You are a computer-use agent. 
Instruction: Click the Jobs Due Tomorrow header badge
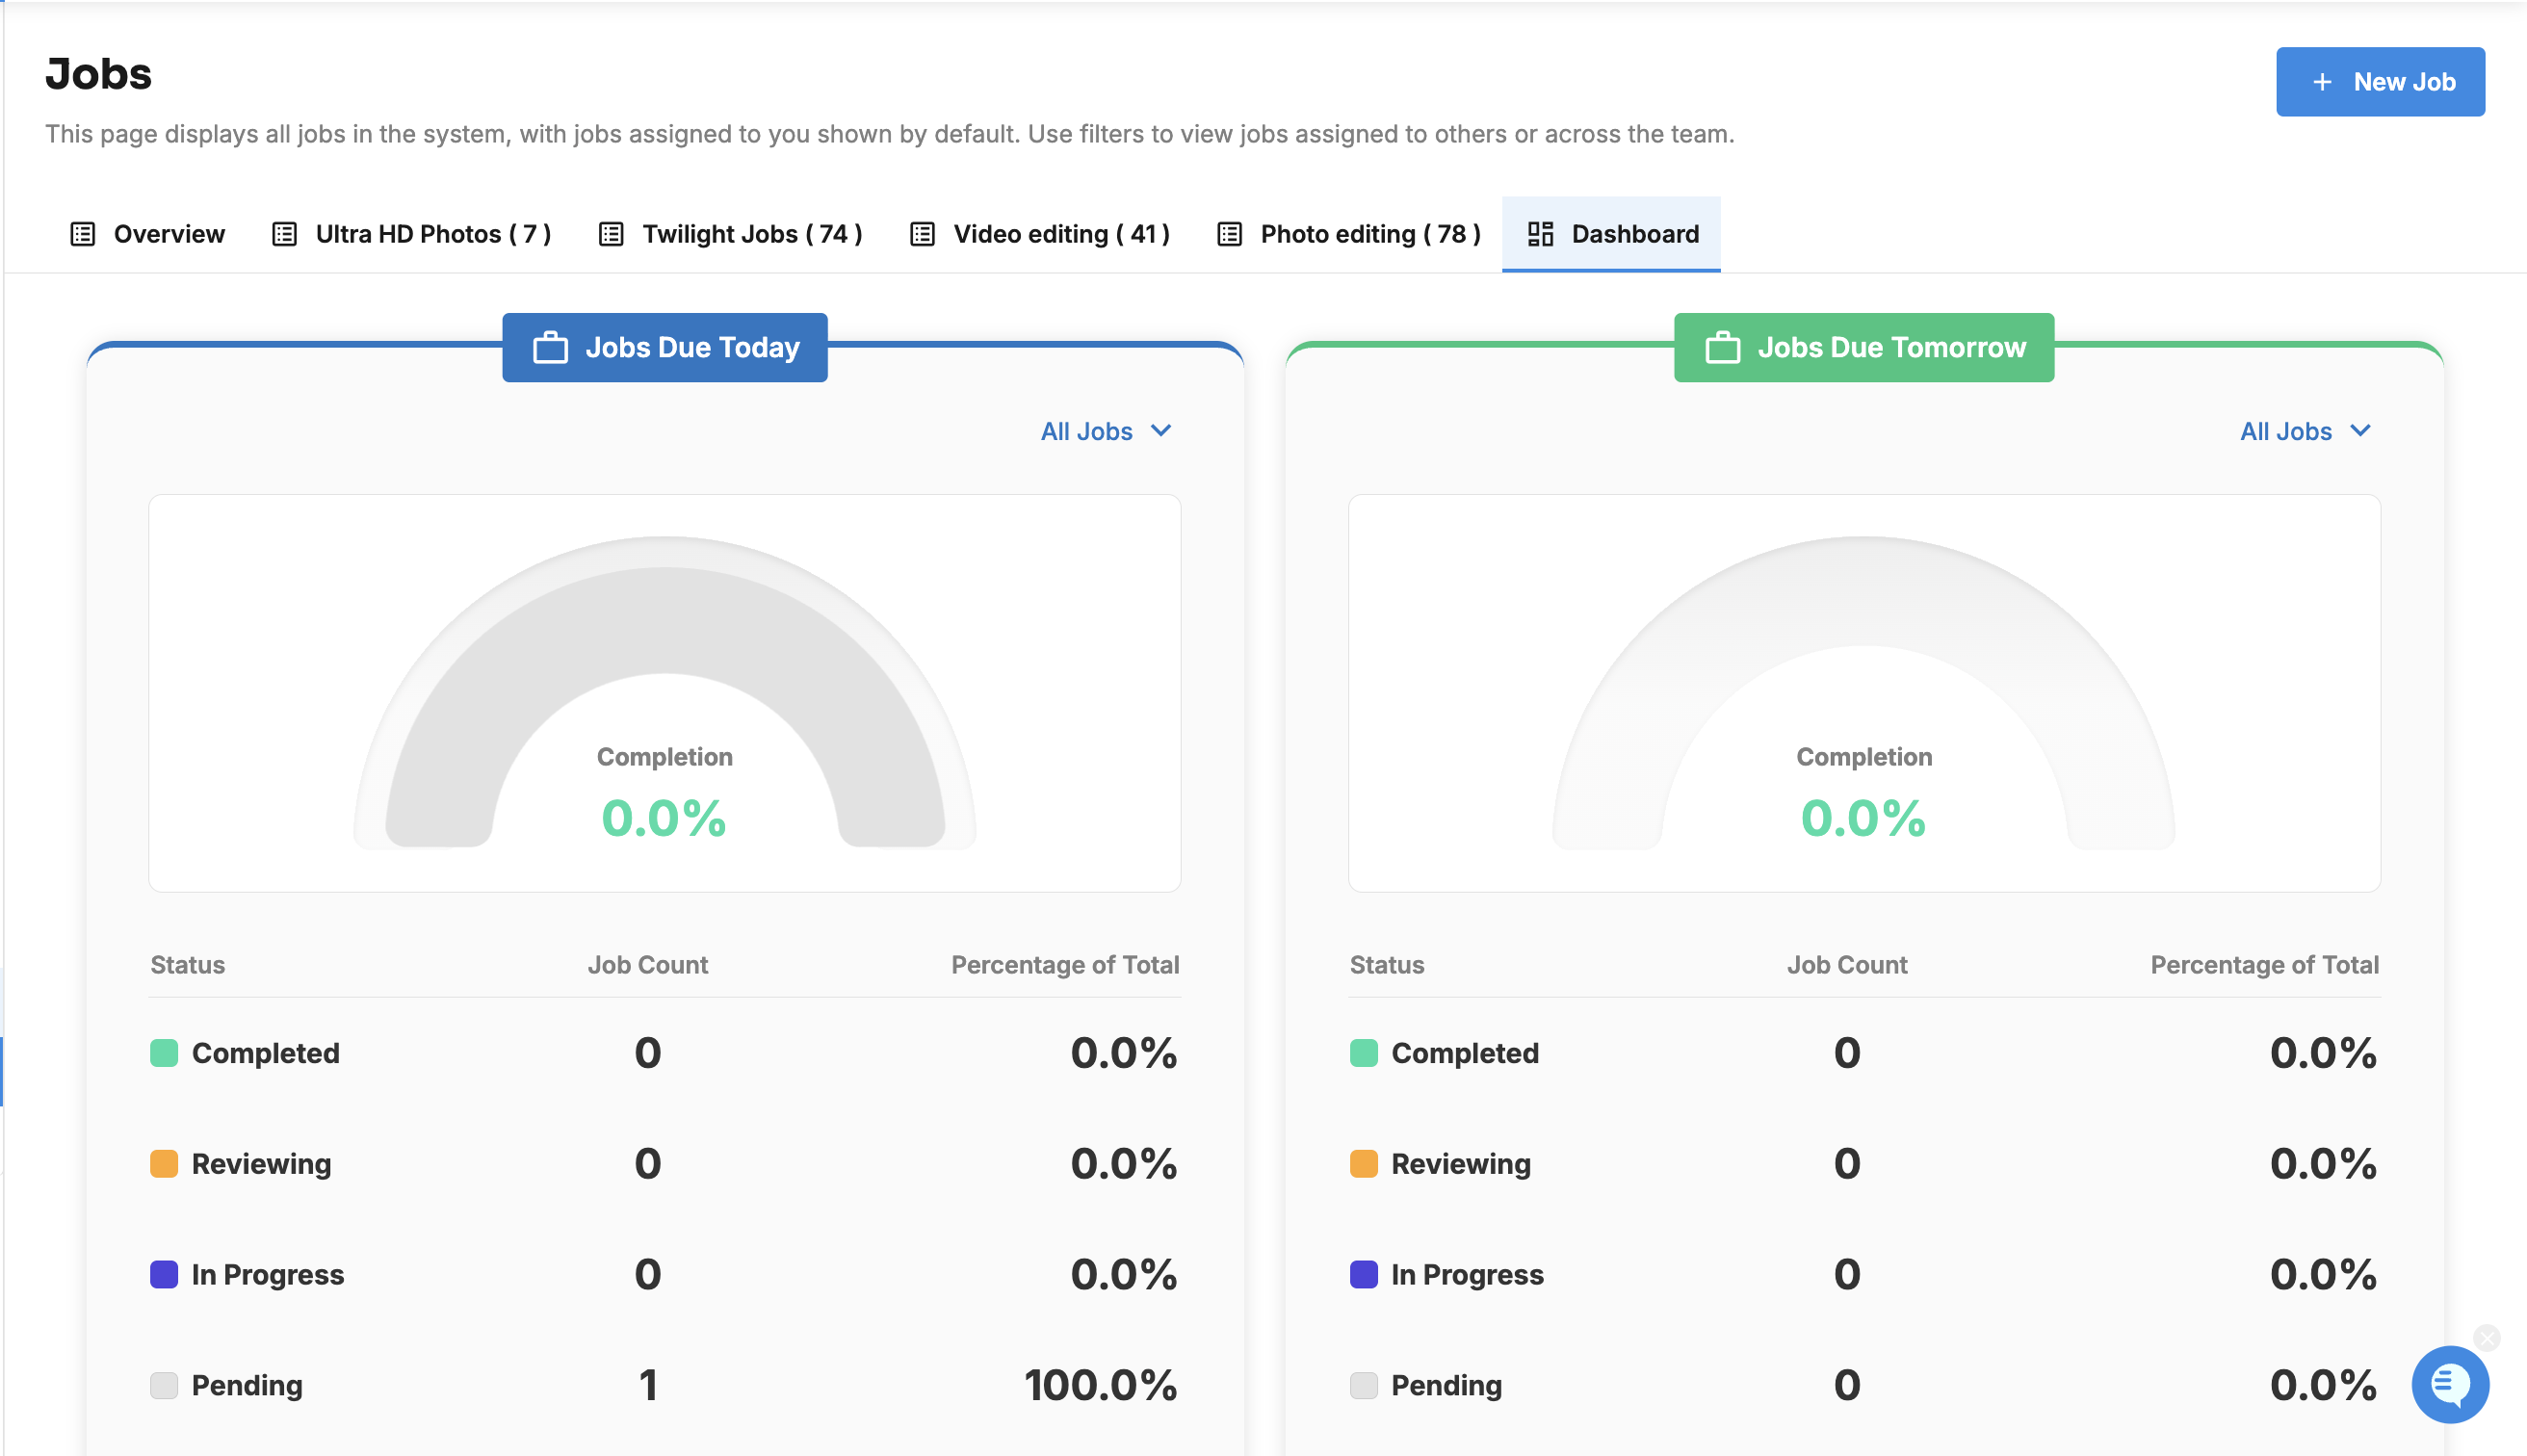point(1864,347)
